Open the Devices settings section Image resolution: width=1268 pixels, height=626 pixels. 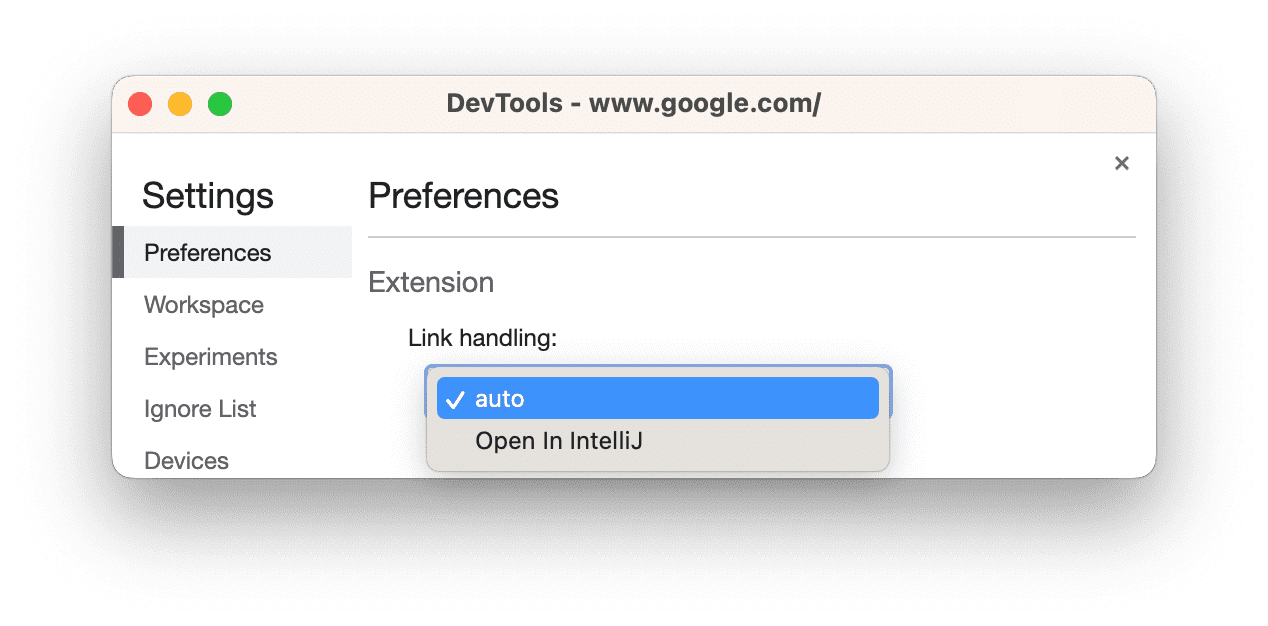(186, 460)
